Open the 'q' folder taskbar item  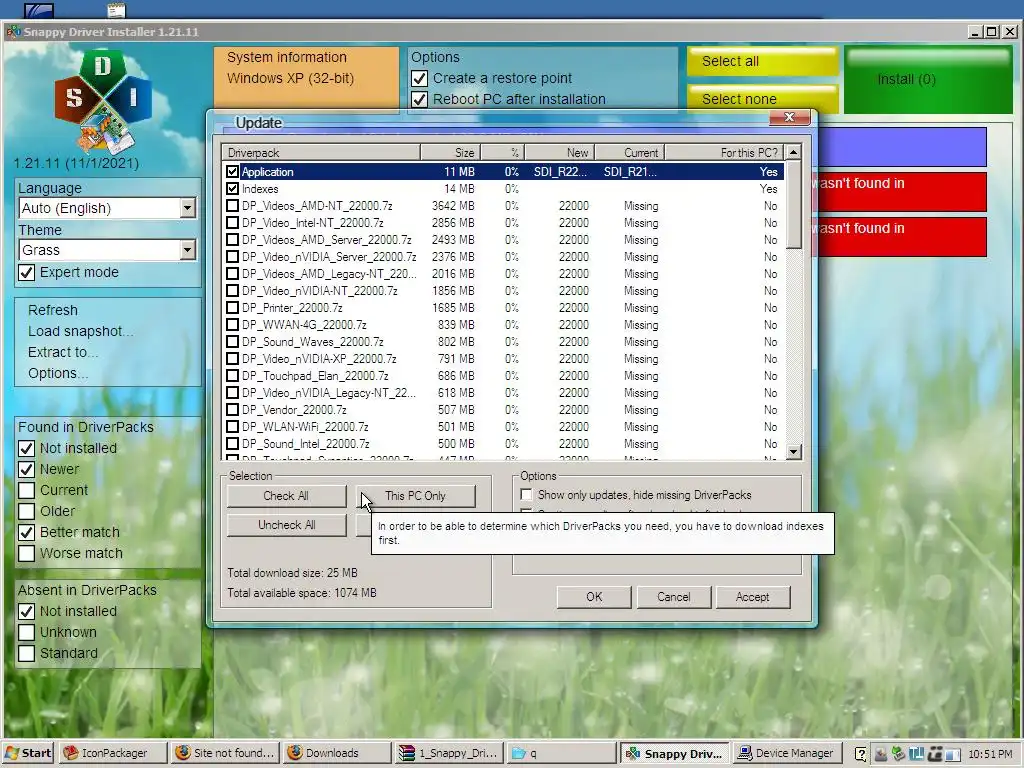[x=562, y=753]
